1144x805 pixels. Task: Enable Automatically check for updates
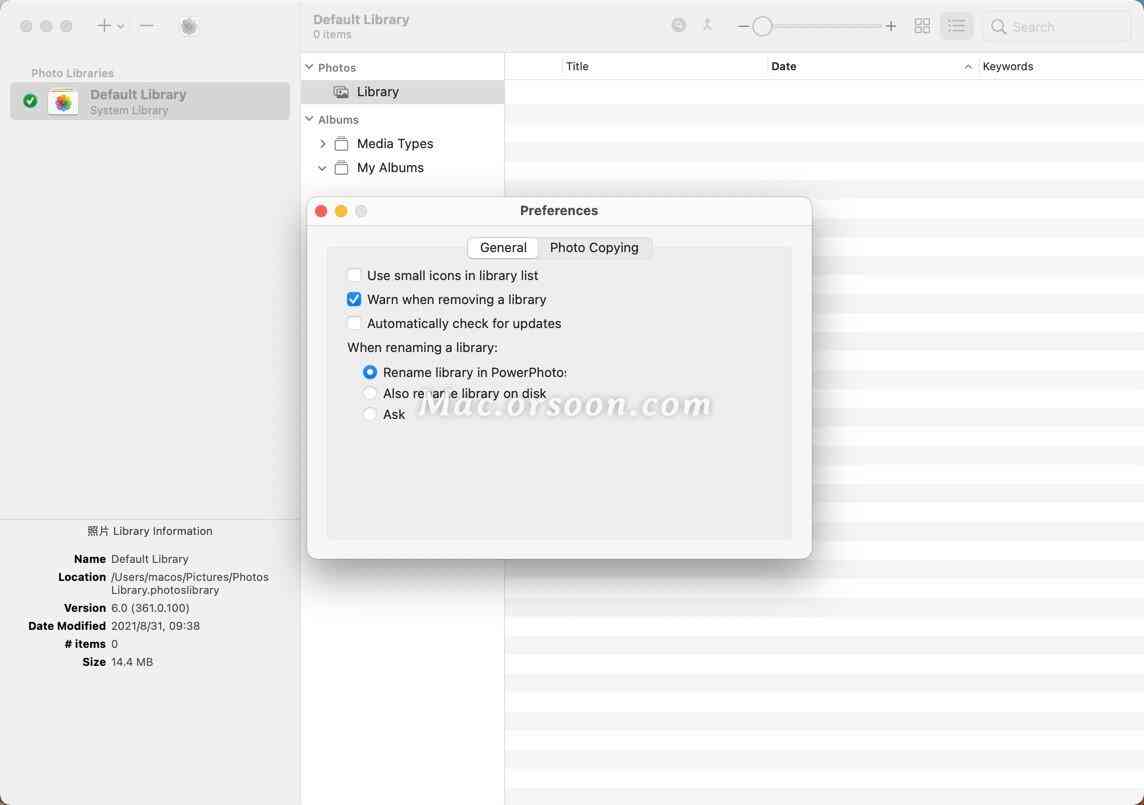[354, 323]
